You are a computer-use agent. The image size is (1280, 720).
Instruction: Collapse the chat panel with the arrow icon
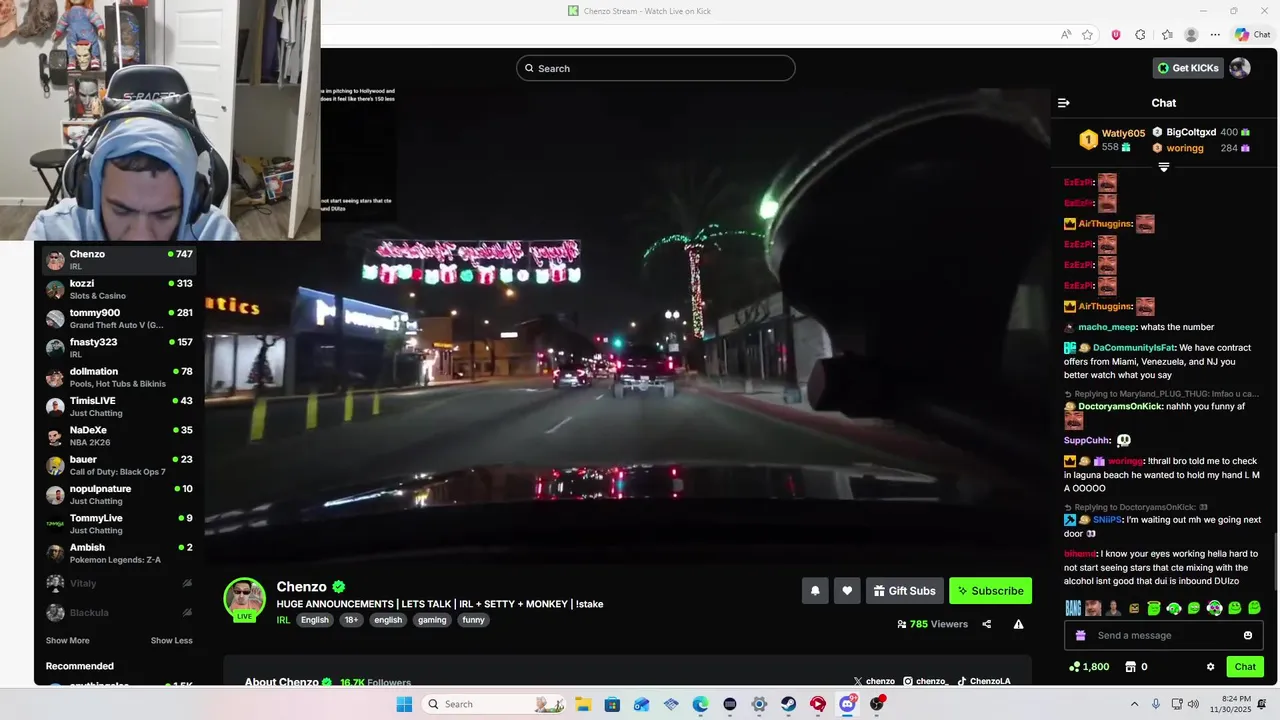1064,103
